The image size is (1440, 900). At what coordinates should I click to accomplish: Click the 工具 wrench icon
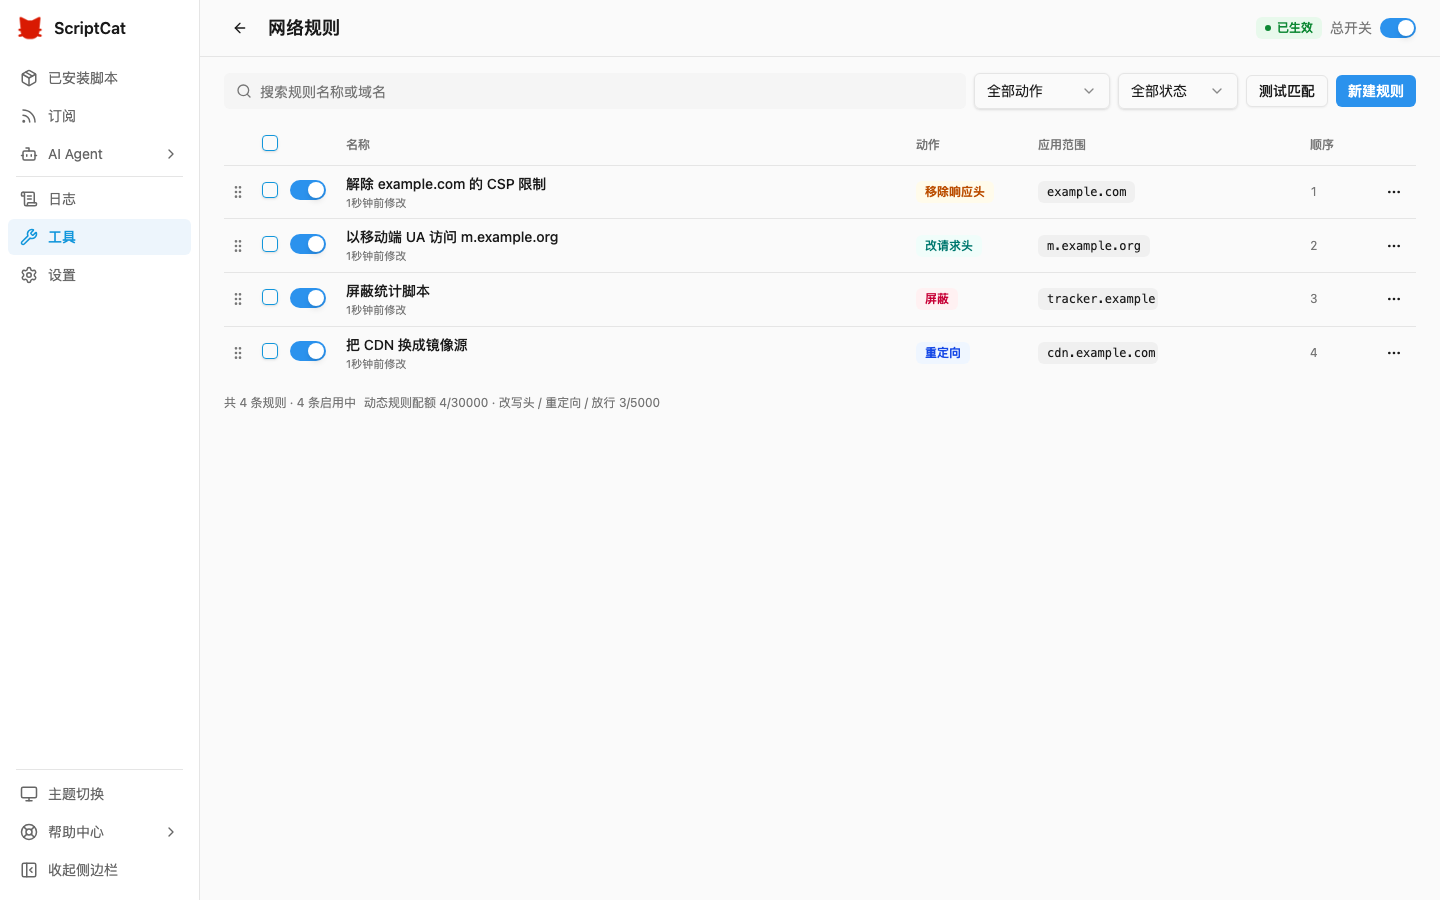[29, 237]
